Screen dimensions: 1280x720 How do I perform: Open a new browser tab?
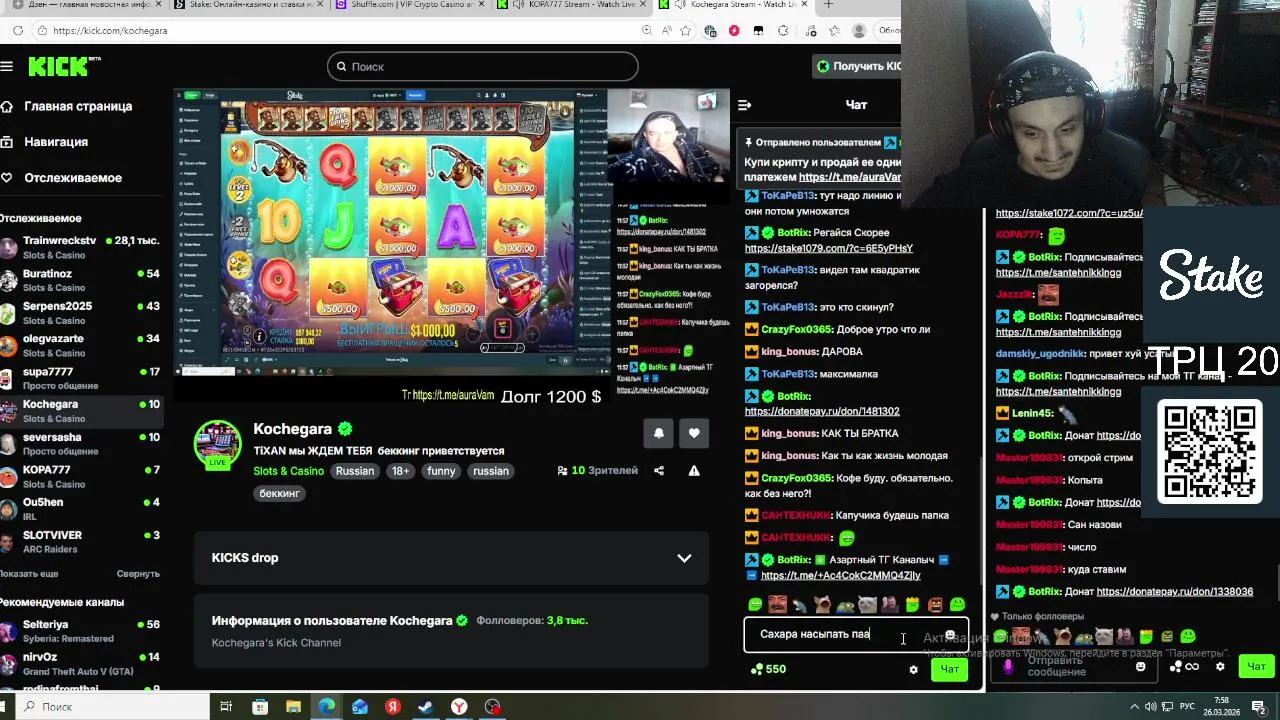tap(828, 5)
